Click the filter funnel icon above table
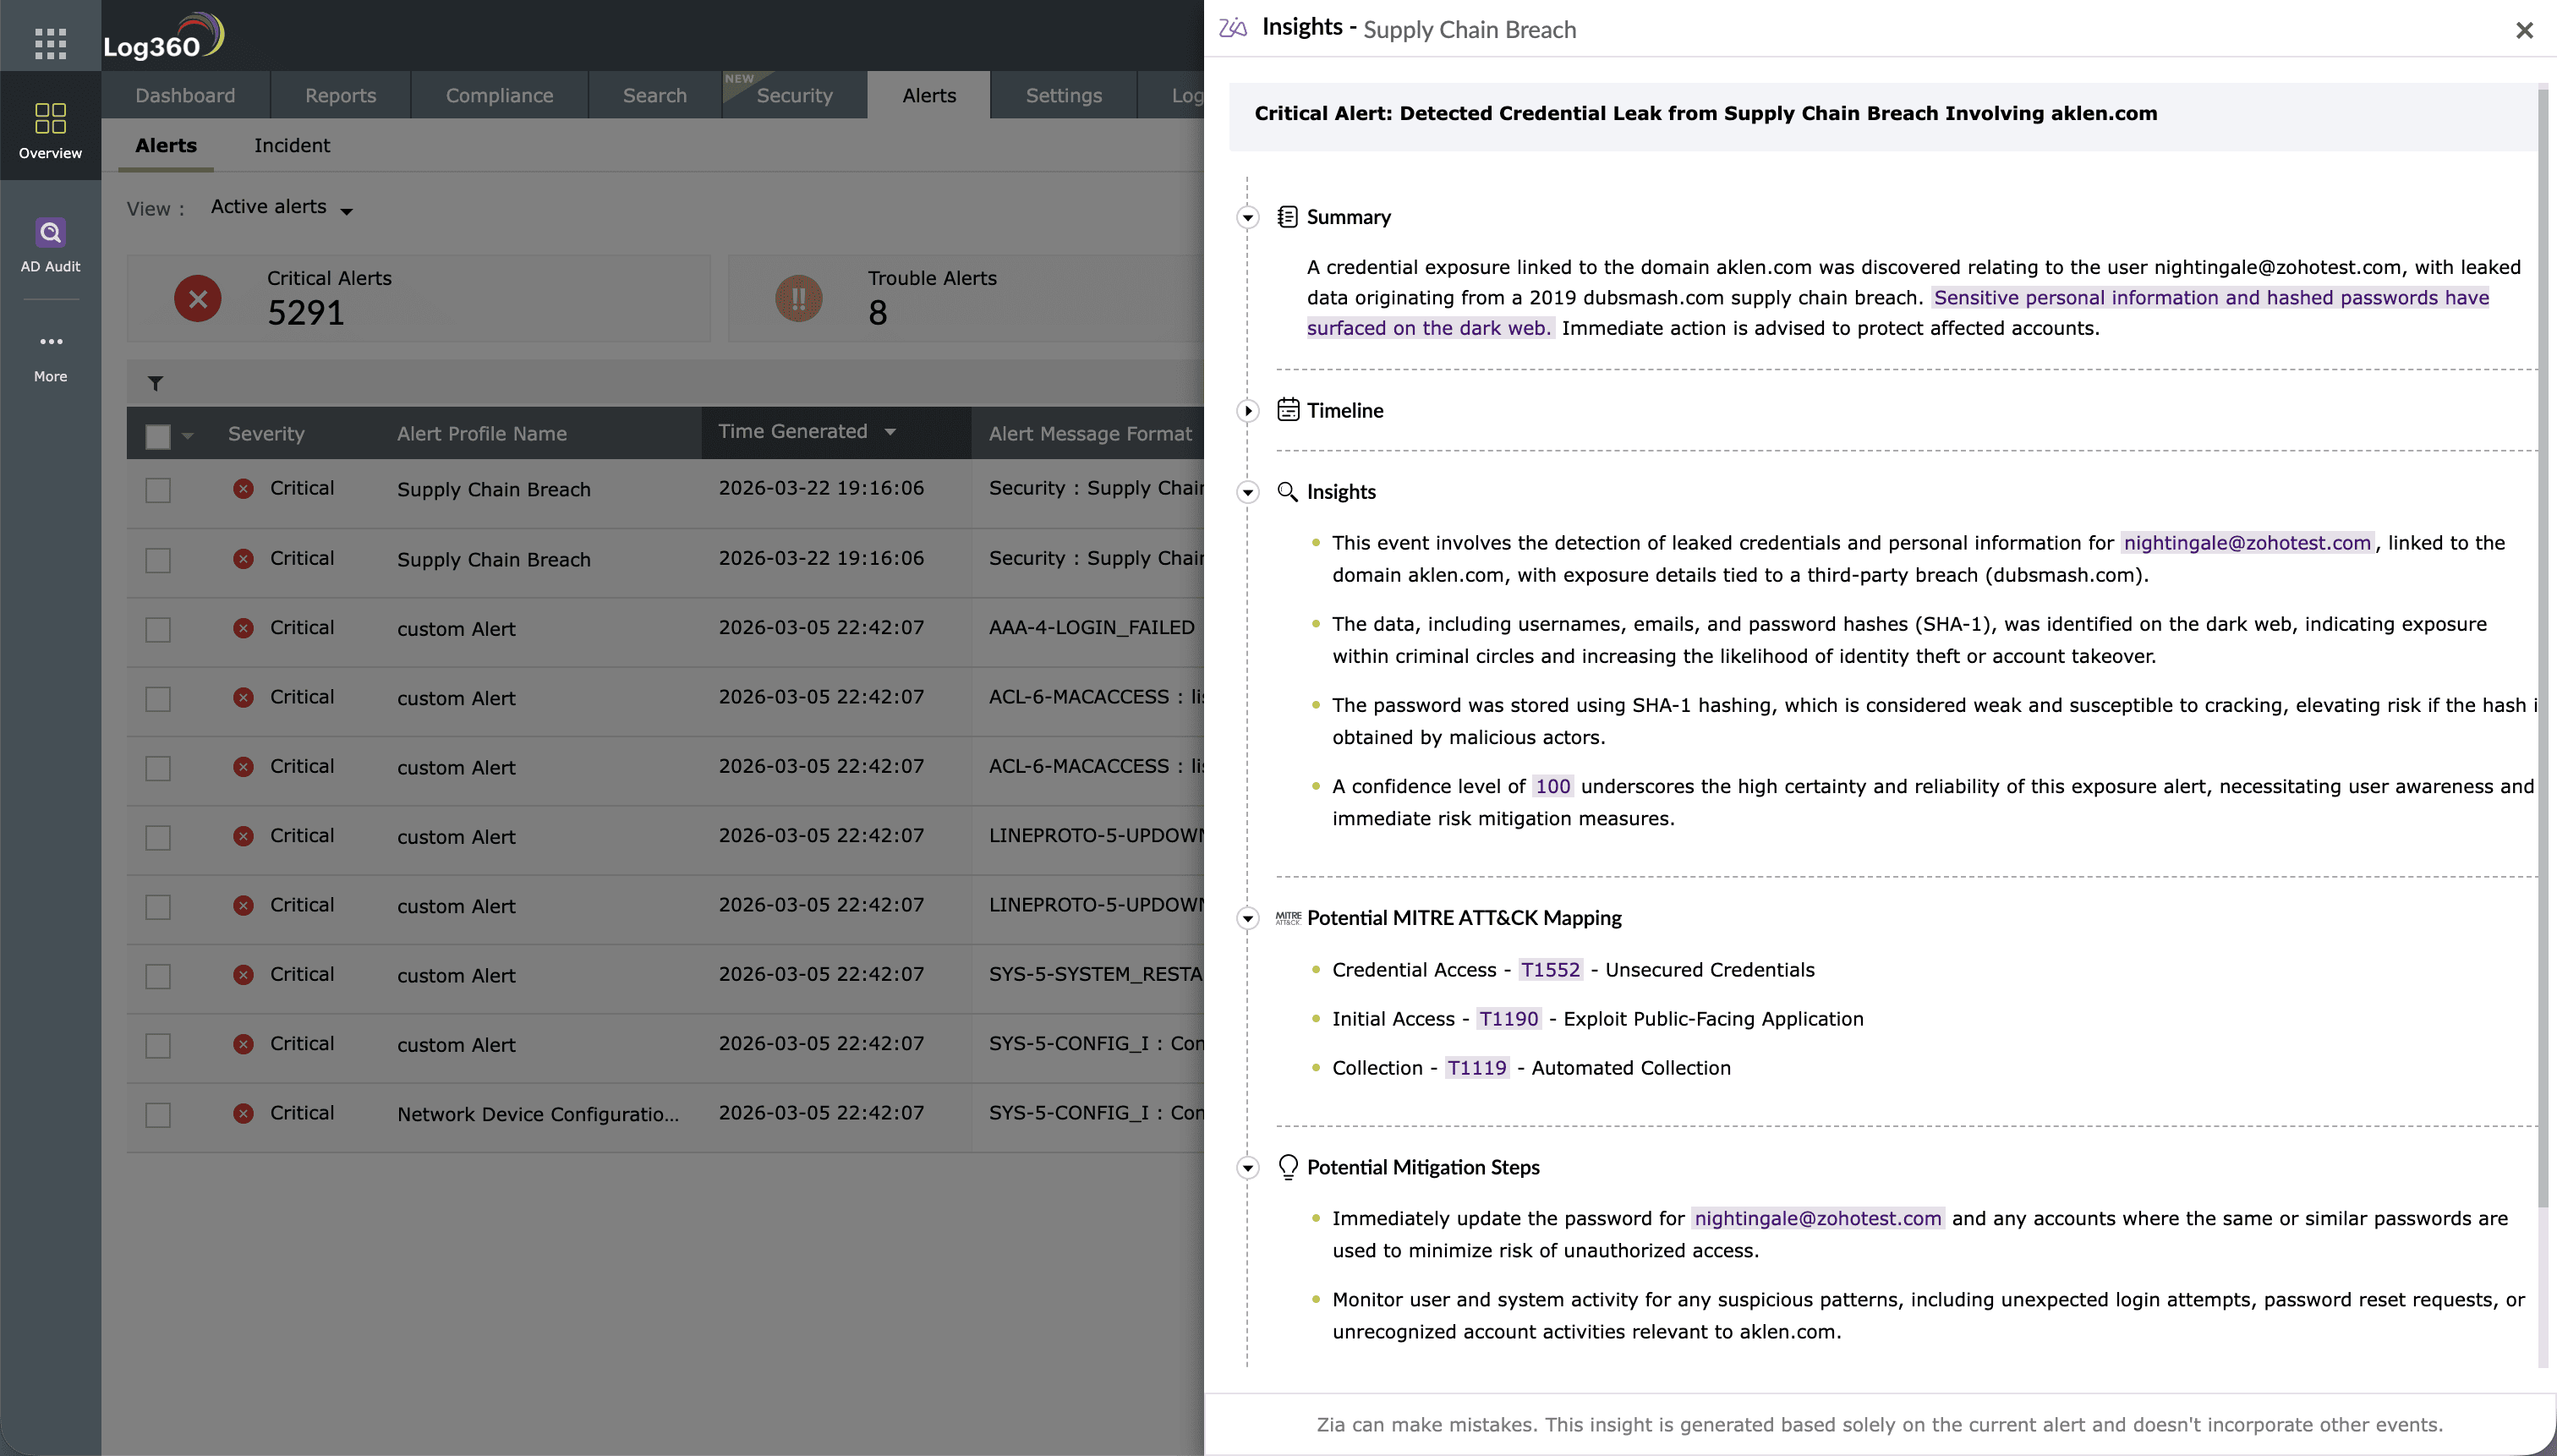 156,383
